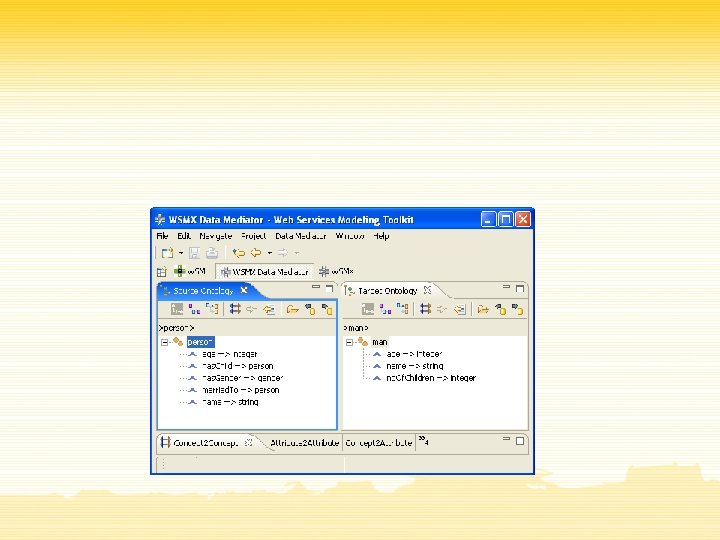Click Target Ontology open folder icon
Image resolution: width=720 pixels, height=540 pixels.
[483, 309]
